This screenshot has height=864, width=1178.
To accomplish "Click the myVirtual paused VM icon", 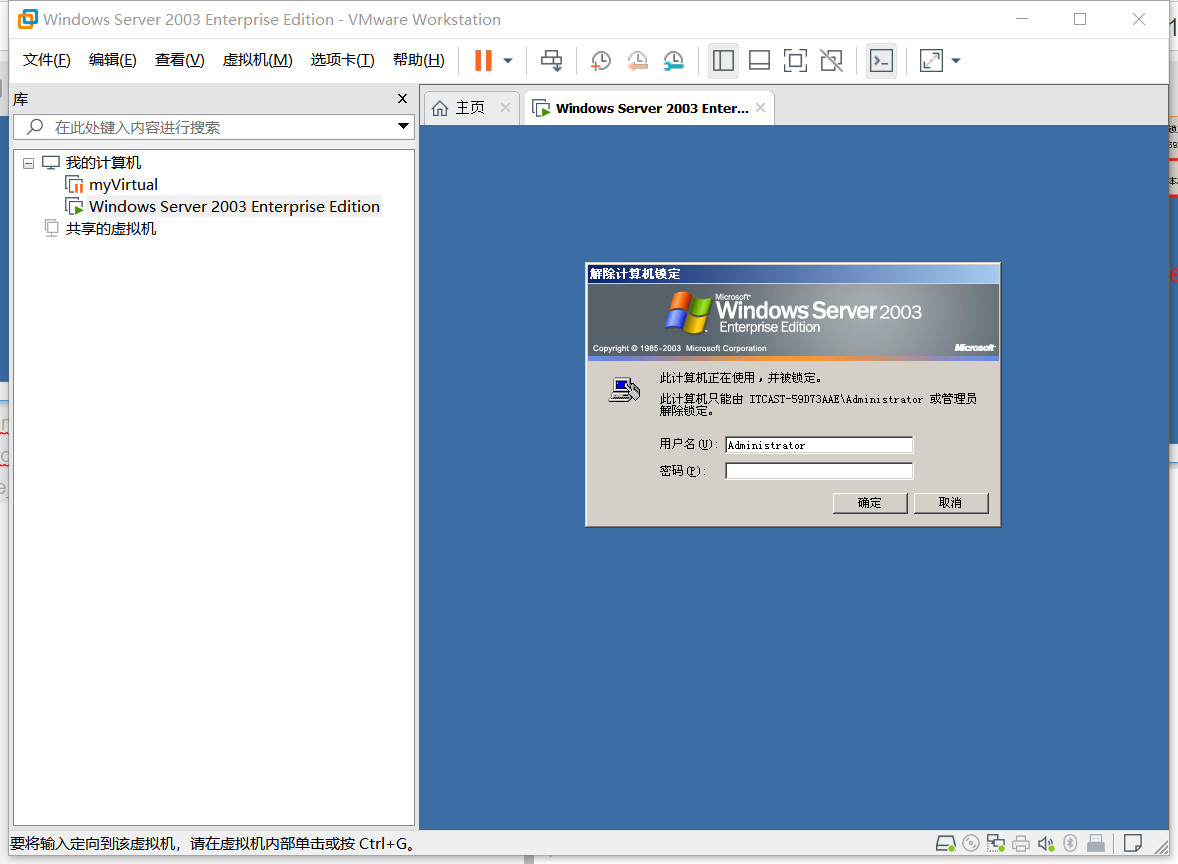I will [74, 184].
